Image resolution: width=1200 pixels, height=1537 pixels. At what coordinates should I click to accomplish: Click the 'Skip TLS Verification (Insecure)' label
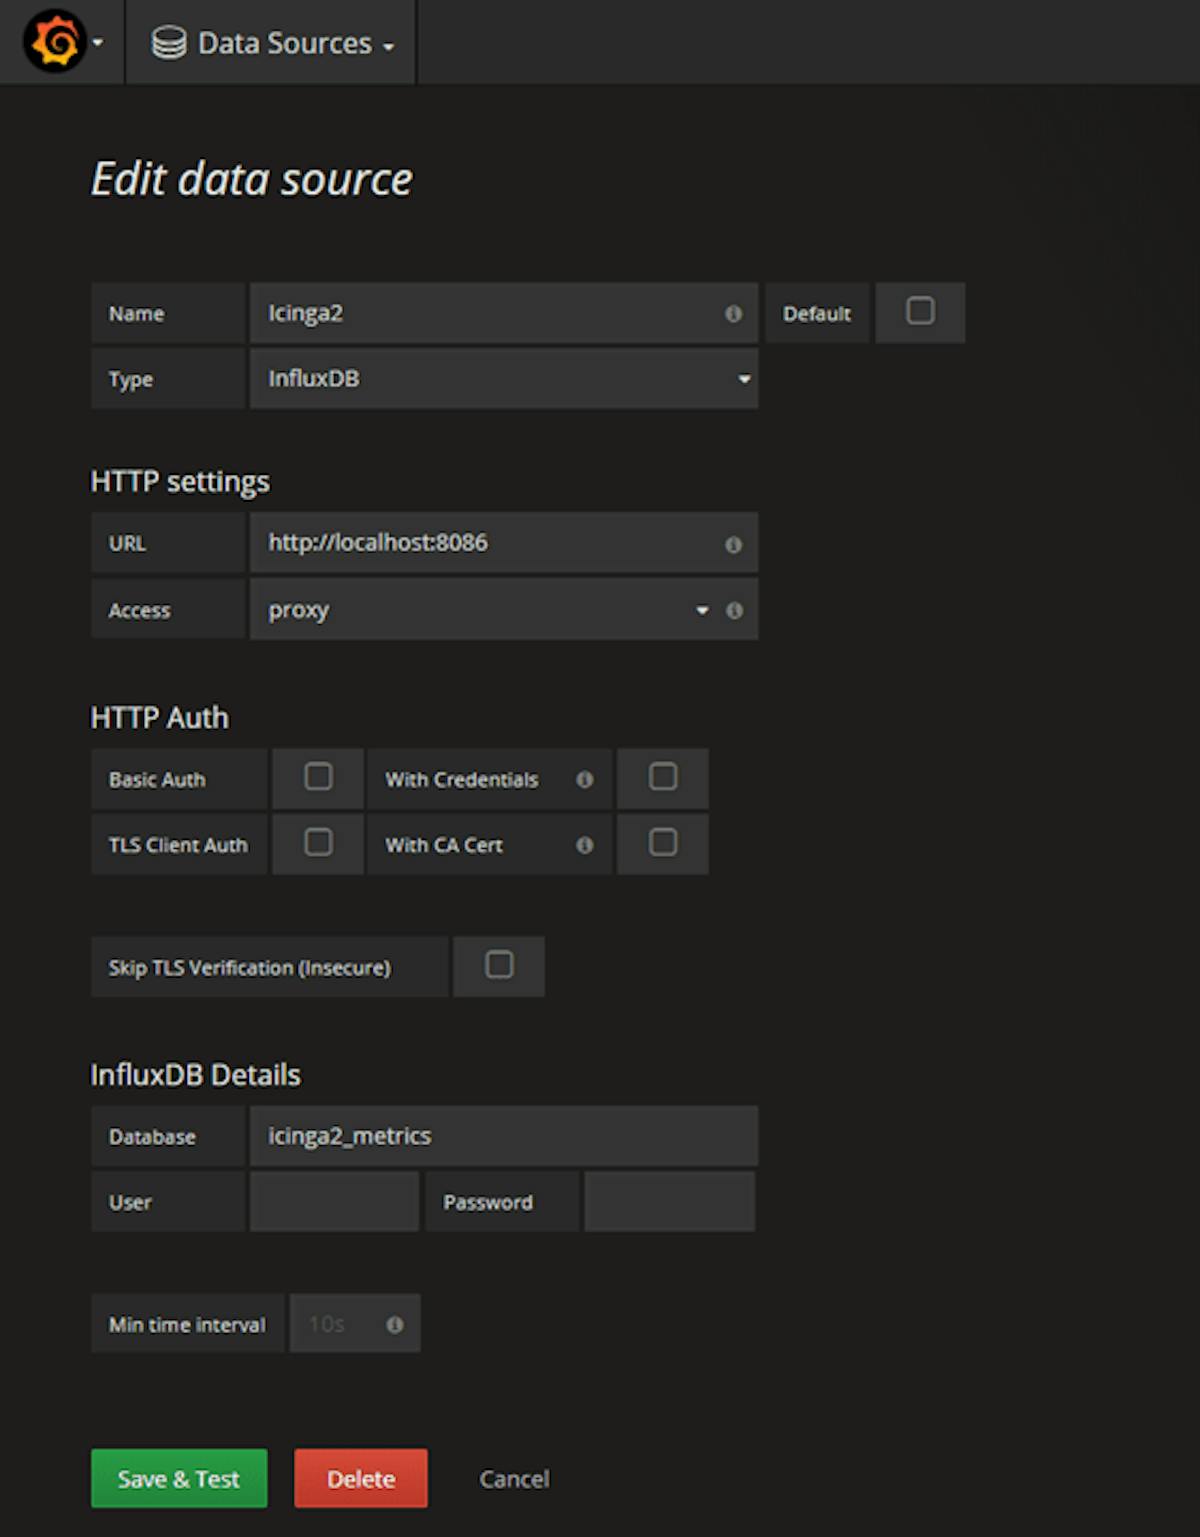(x=250, y=968)
